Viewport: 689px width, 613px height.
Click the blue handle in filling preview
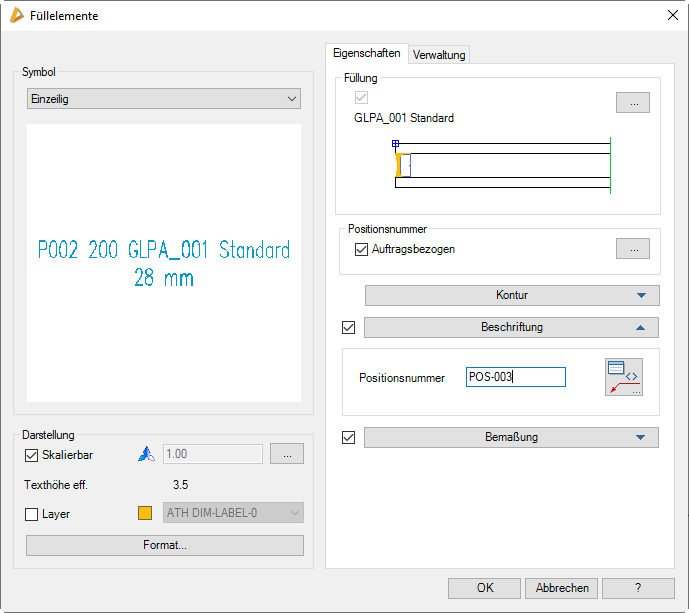pos(396,144)
